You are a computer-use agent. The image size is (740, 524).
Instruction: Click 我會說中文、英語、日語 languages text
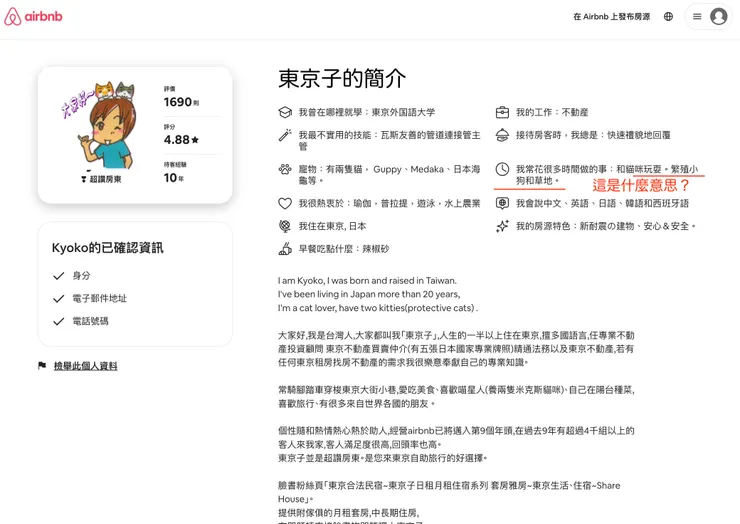click(602, 203)
